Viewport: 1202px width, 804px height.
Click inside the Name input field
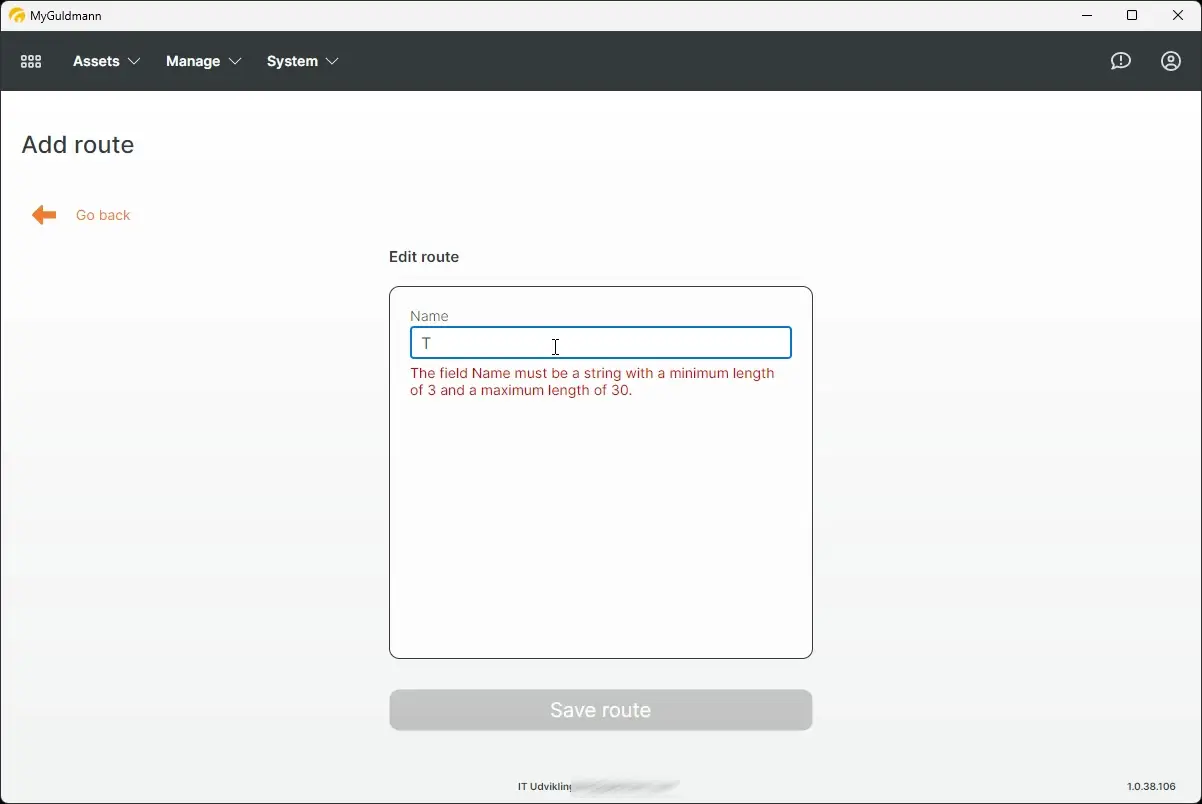tap(600, 343)
